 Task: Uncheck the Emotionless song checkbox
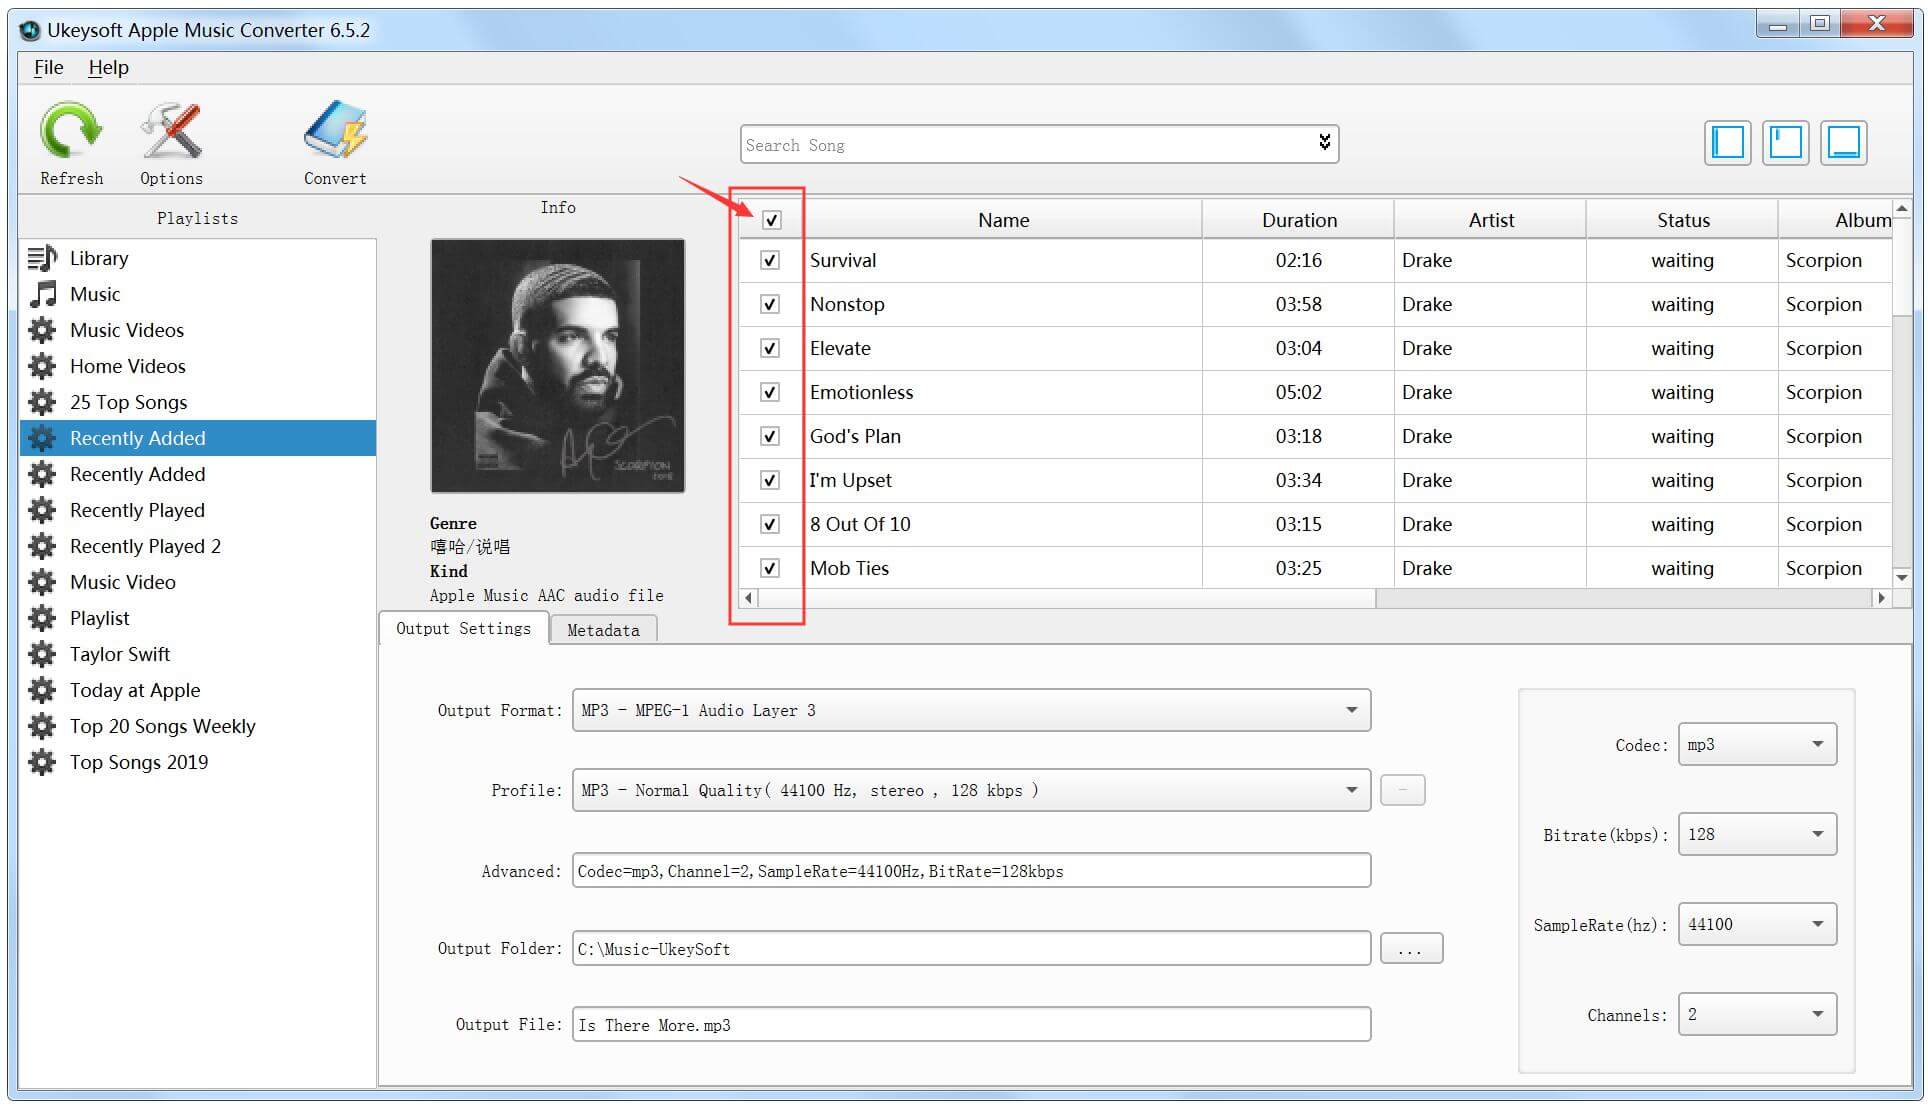[769, 393]
